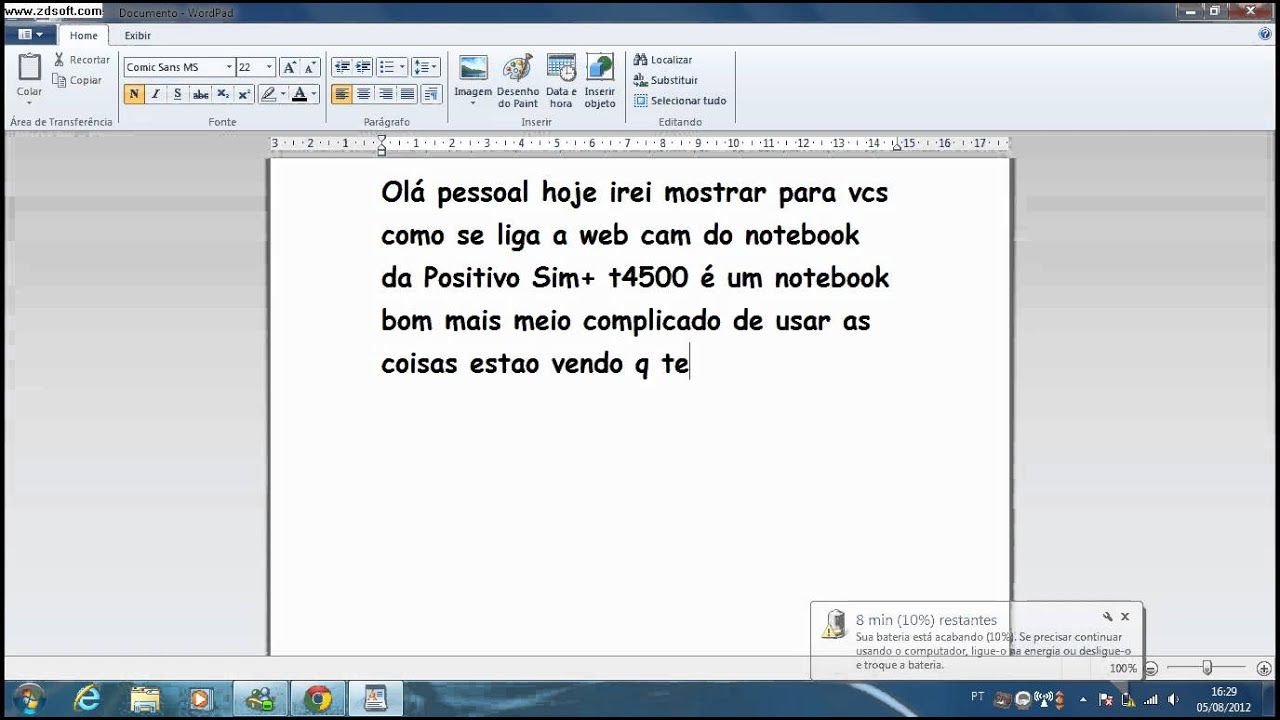Click Selecionar tudo
Viewport: 1280px width, 720px height.
[x=680, y=100]
